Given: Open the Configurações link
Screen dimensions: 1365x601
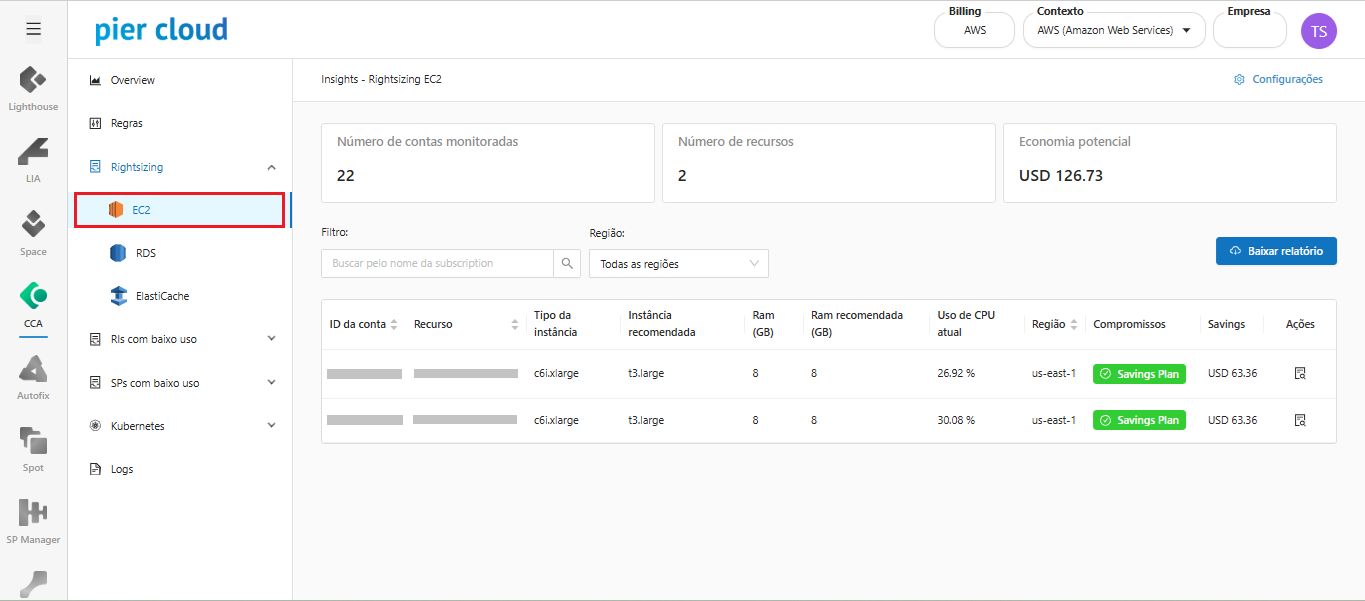Looking at the screenshot, I should [x=1278, y=79].
